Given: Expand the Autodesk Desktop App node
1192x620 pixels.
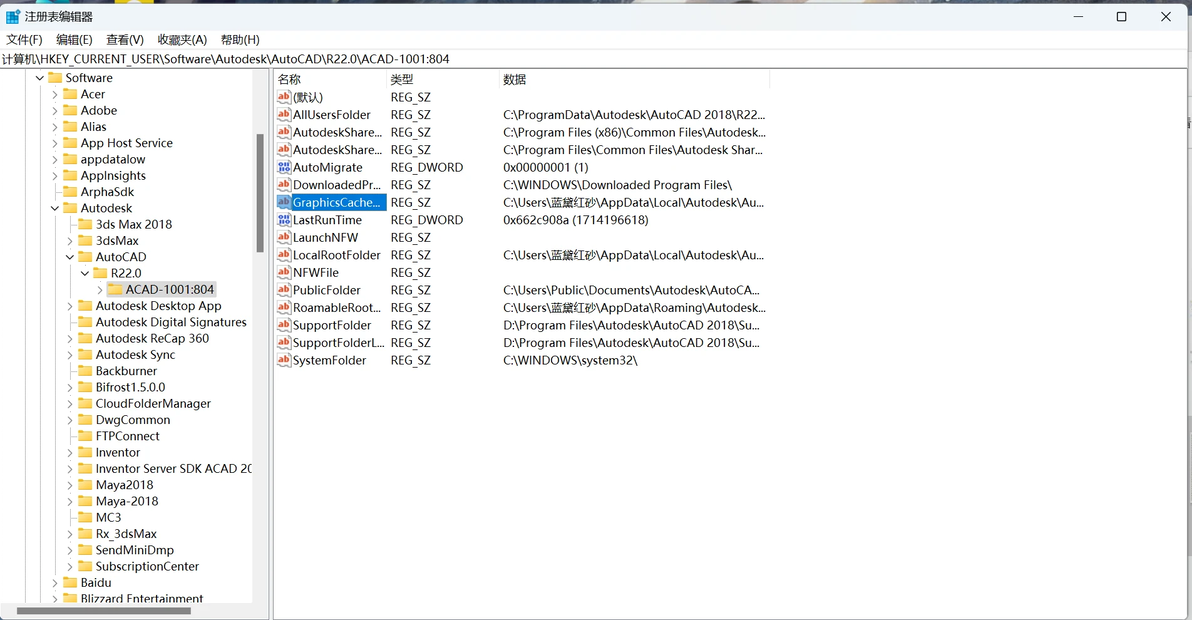Looking at the screenshot, I should pos(70,305).
